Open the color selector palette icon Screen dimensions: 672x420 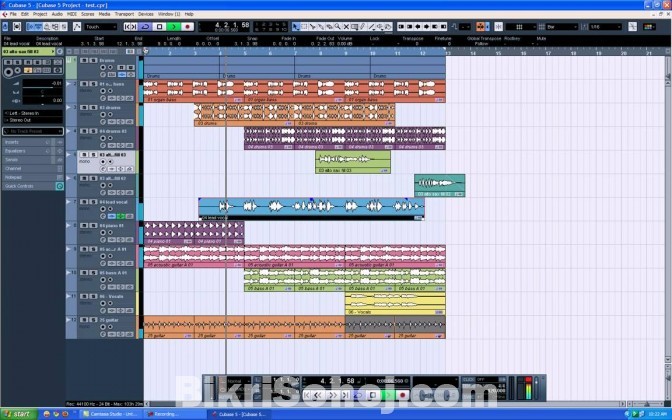click(x=649, y=27)
